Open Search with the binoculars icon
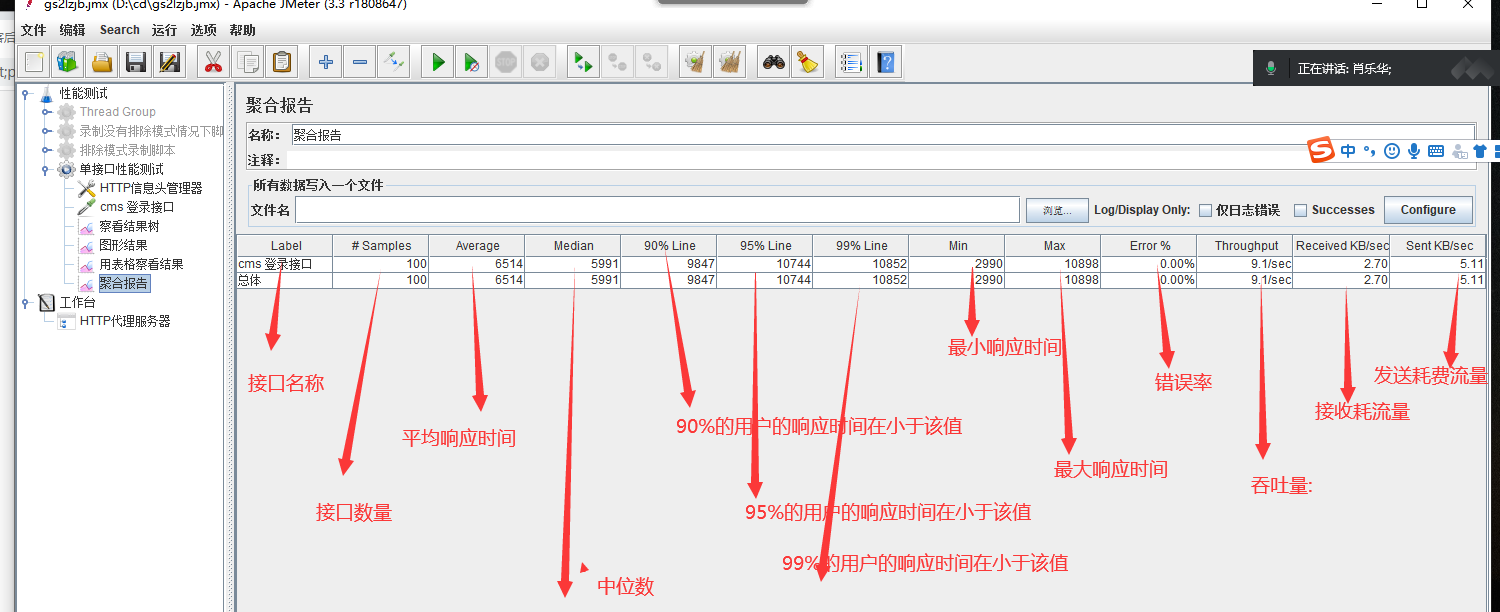 tap(773, 62)
